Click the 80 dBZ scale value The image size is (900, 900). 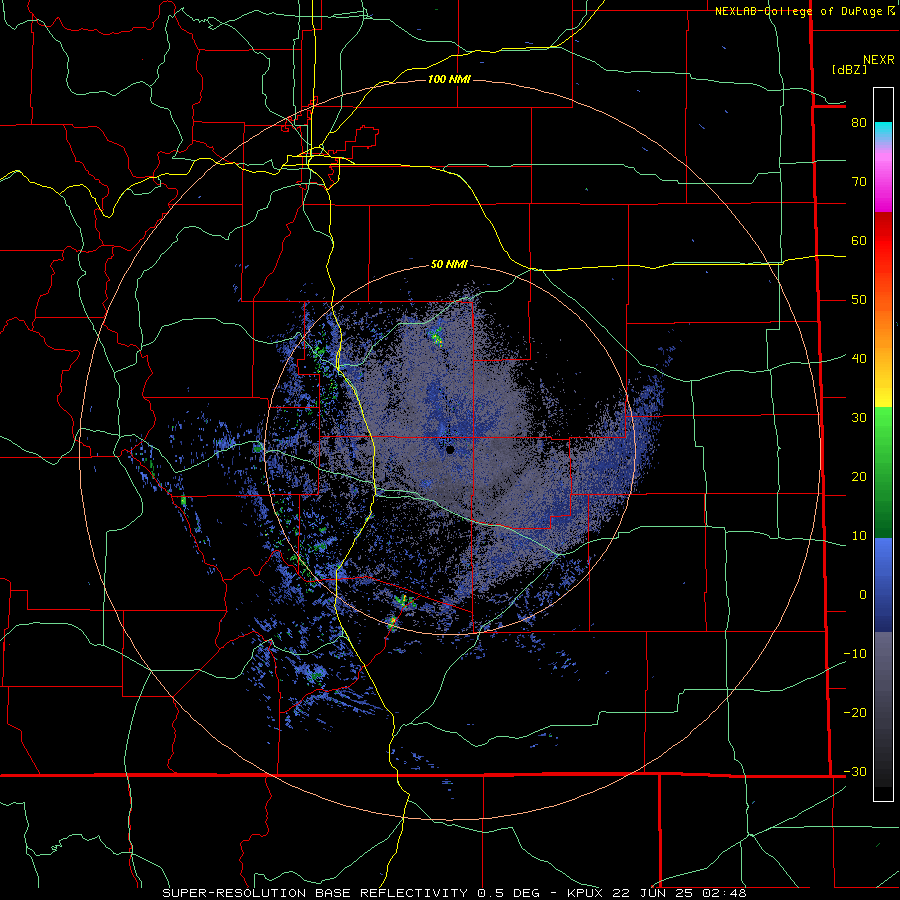click(859, 123)
